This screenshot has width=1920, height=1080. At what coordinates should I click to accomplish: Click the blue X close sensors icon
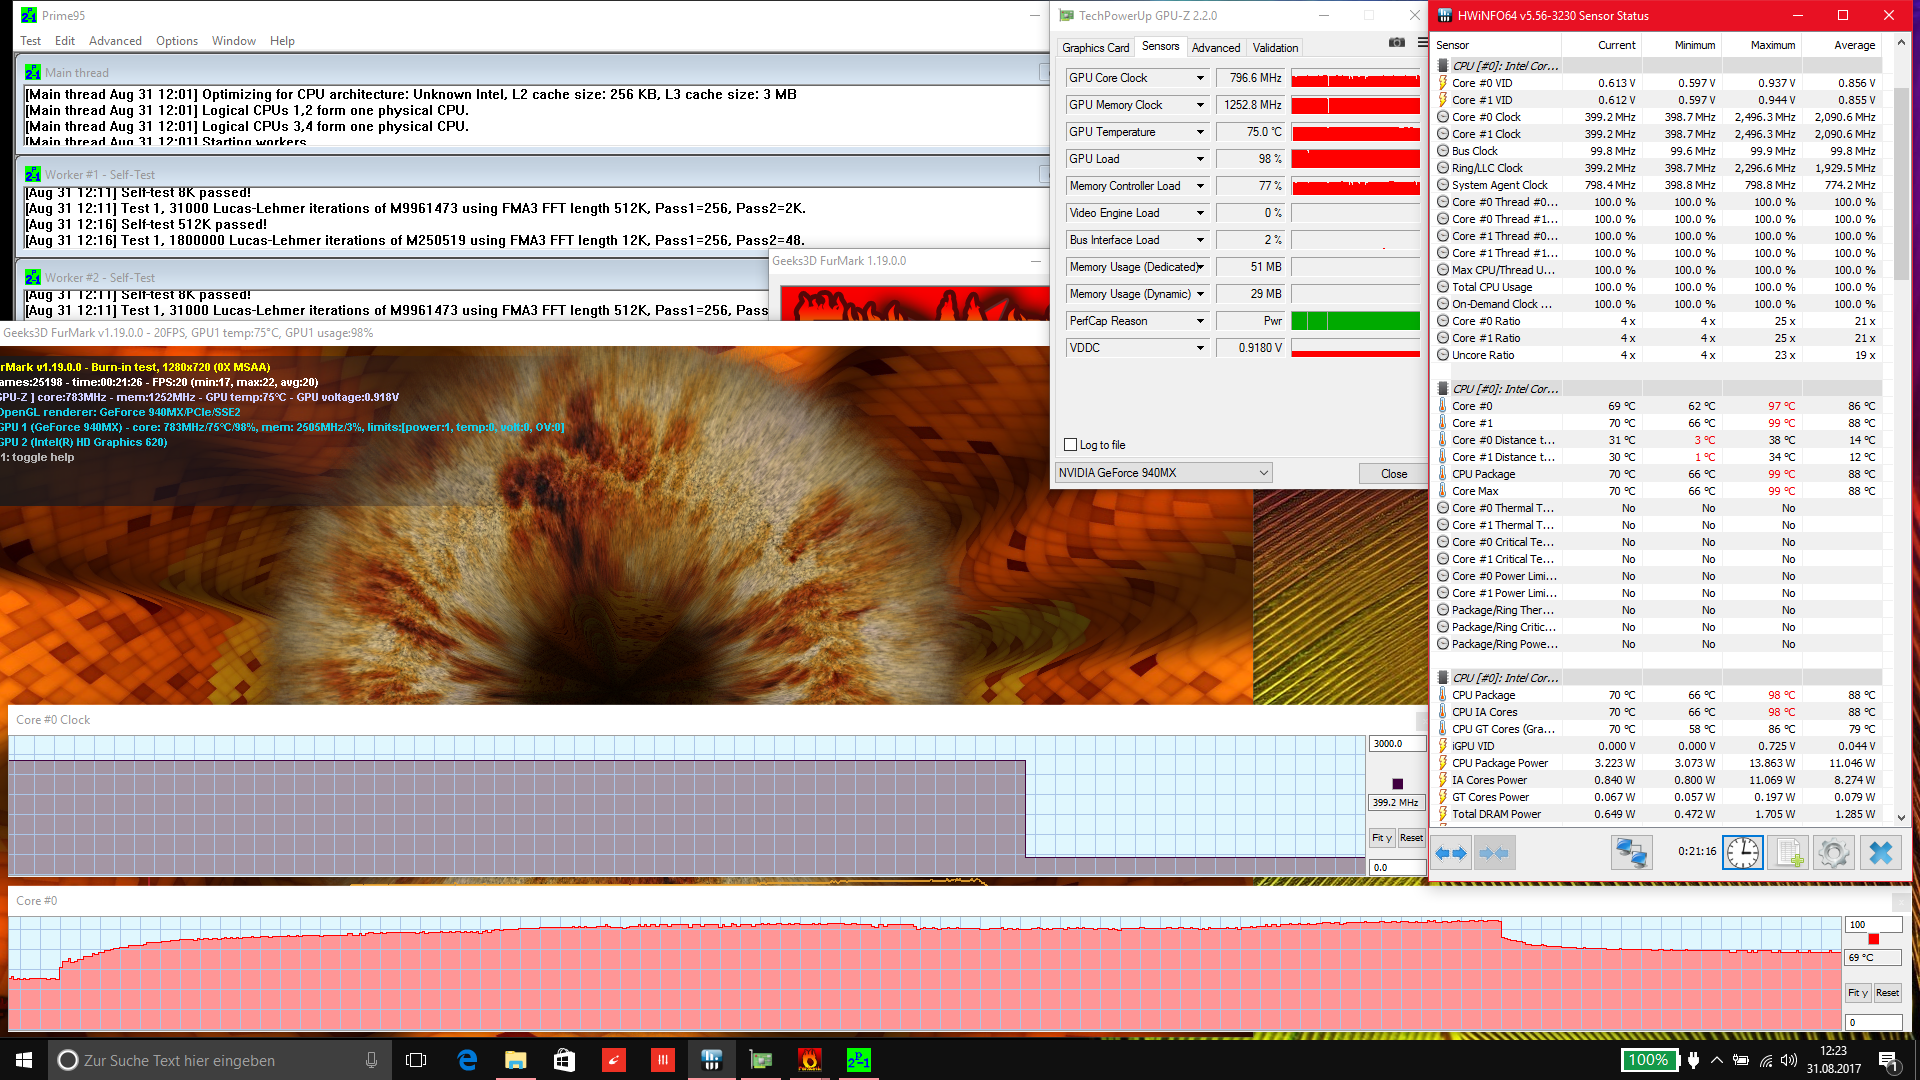click(x=1880, y=853)
